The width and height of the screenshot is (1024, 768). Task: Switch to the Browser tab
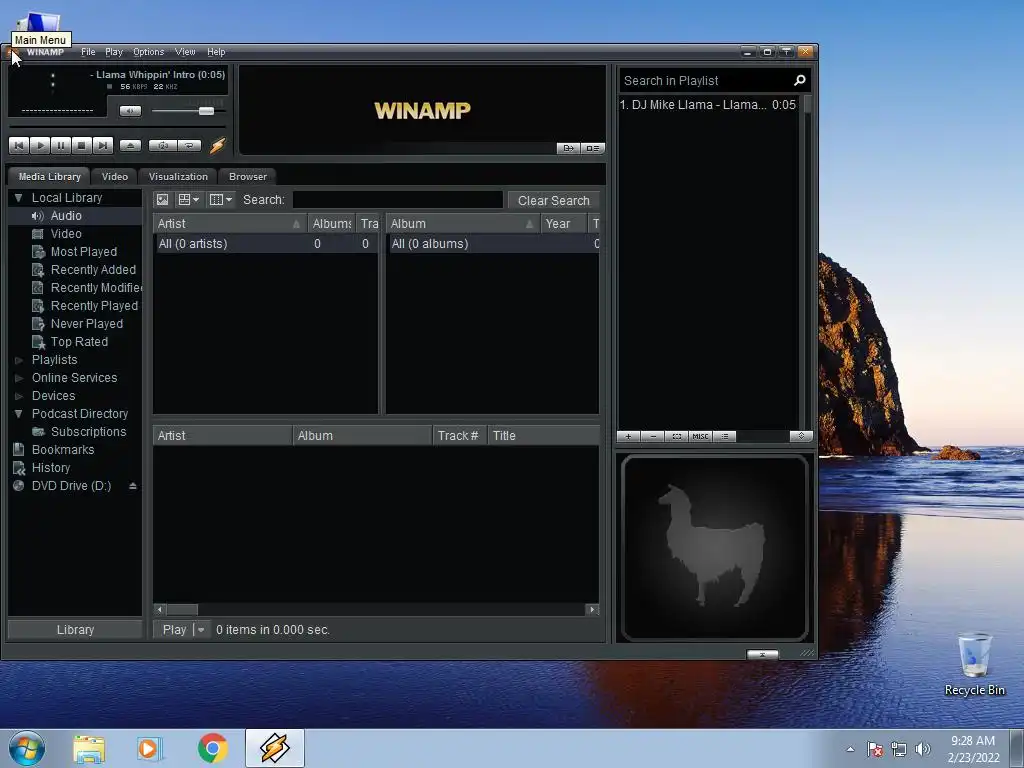click(x=248, y=176)
